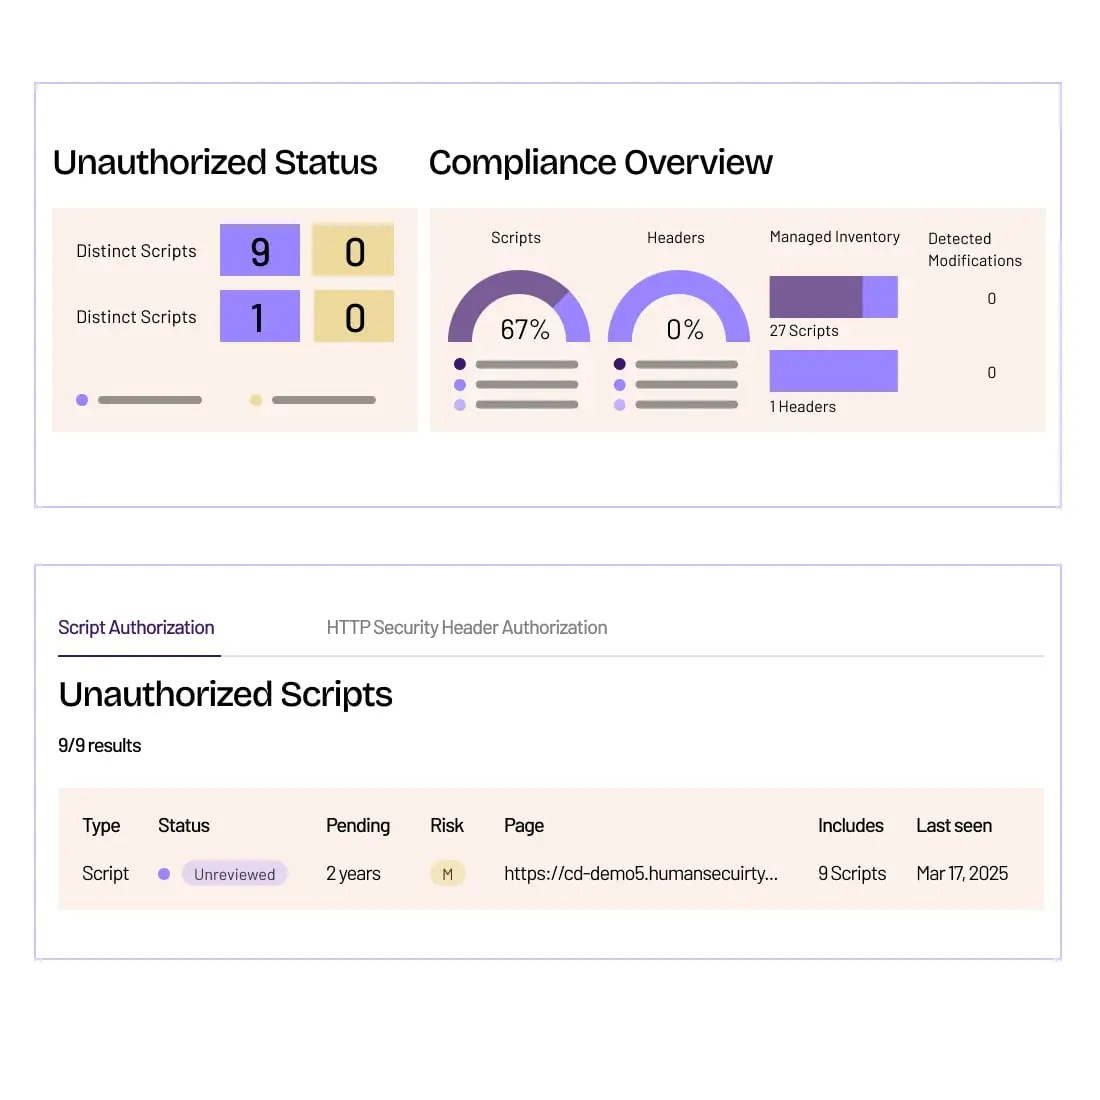Click the purple tile showing 1
Screen dimensions: 1100x1100
pos(260,316)
